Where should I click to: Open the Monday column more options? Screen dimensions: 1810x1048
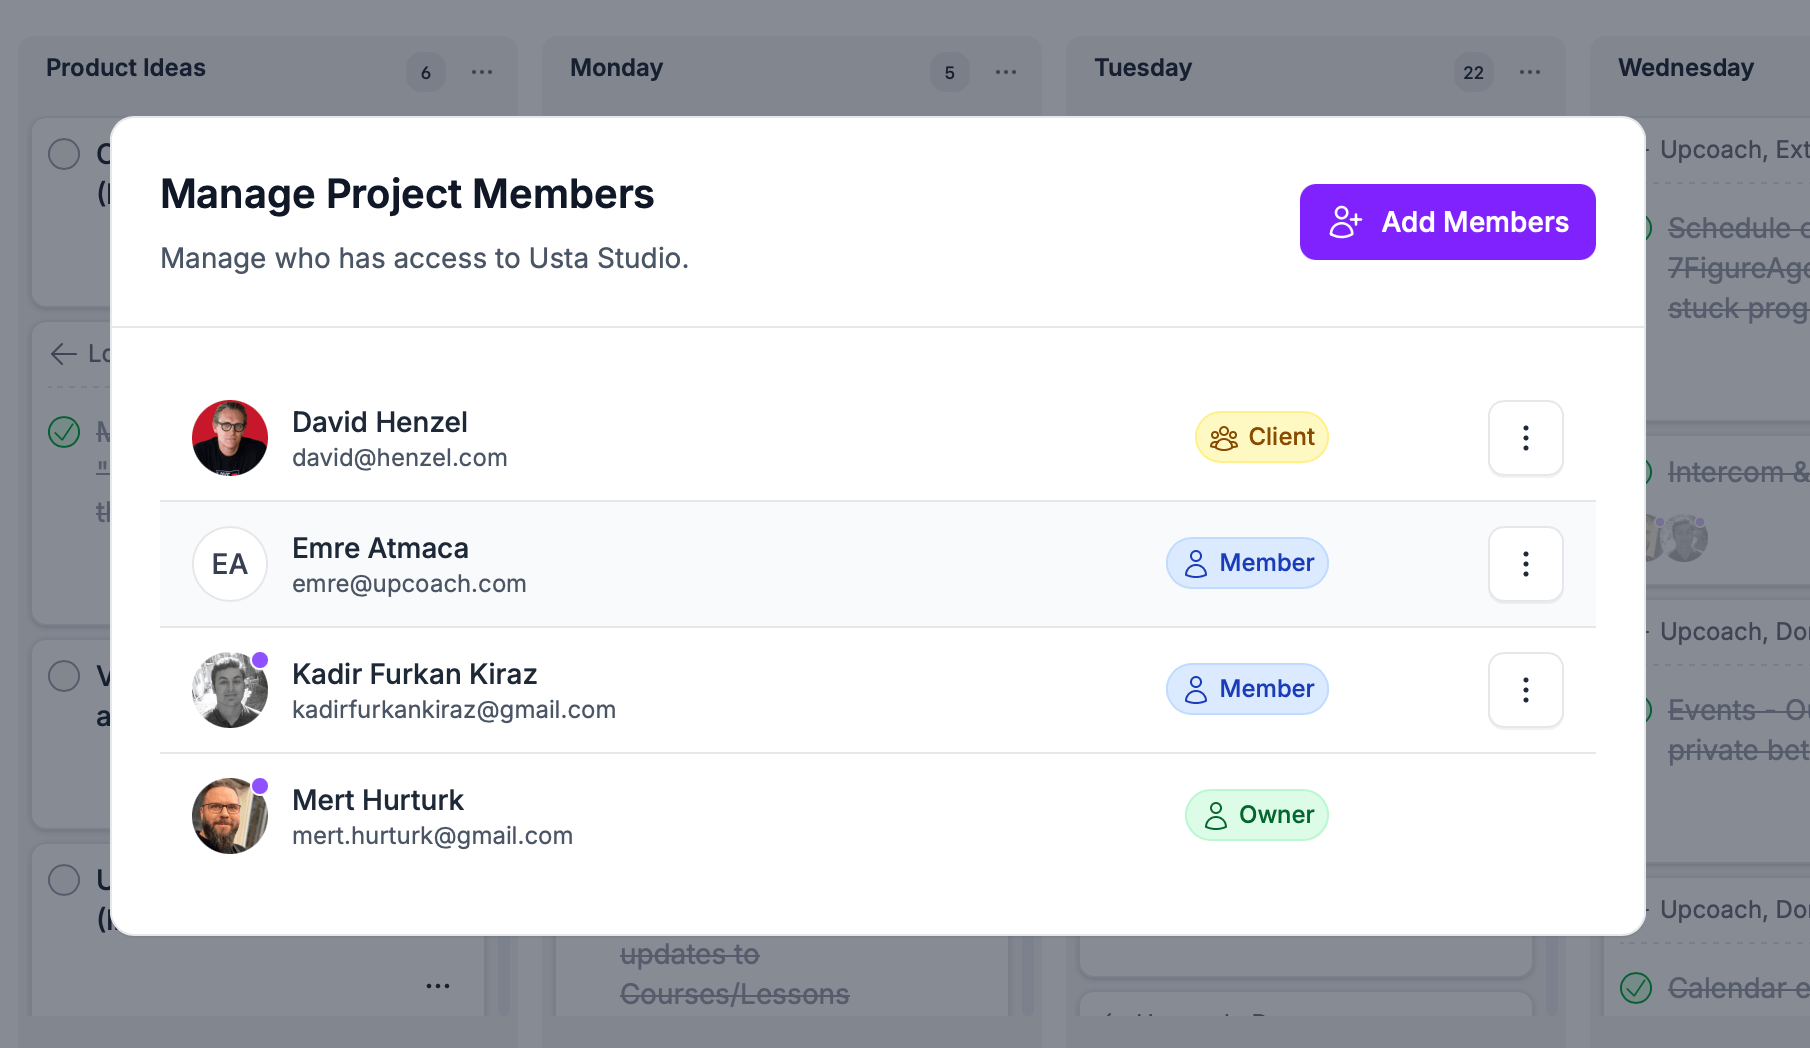1006,72
